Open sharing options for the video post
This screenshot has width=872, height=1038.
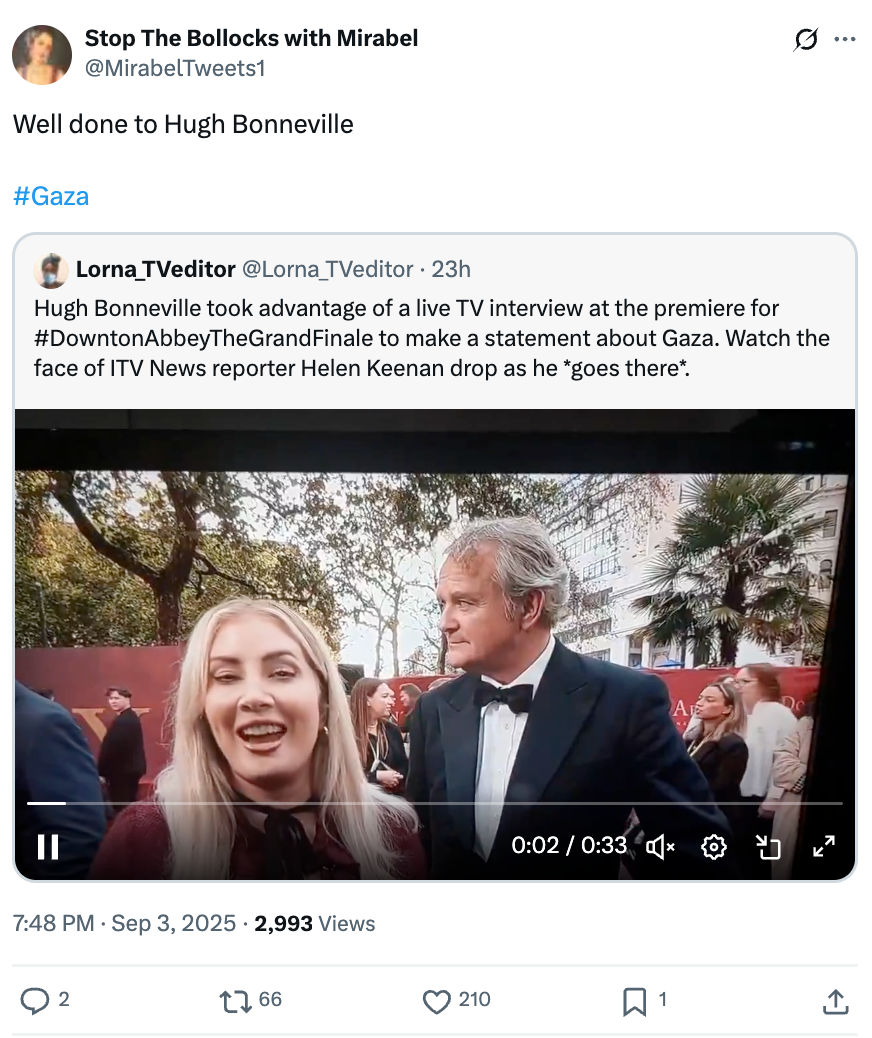pos(835,1000)
